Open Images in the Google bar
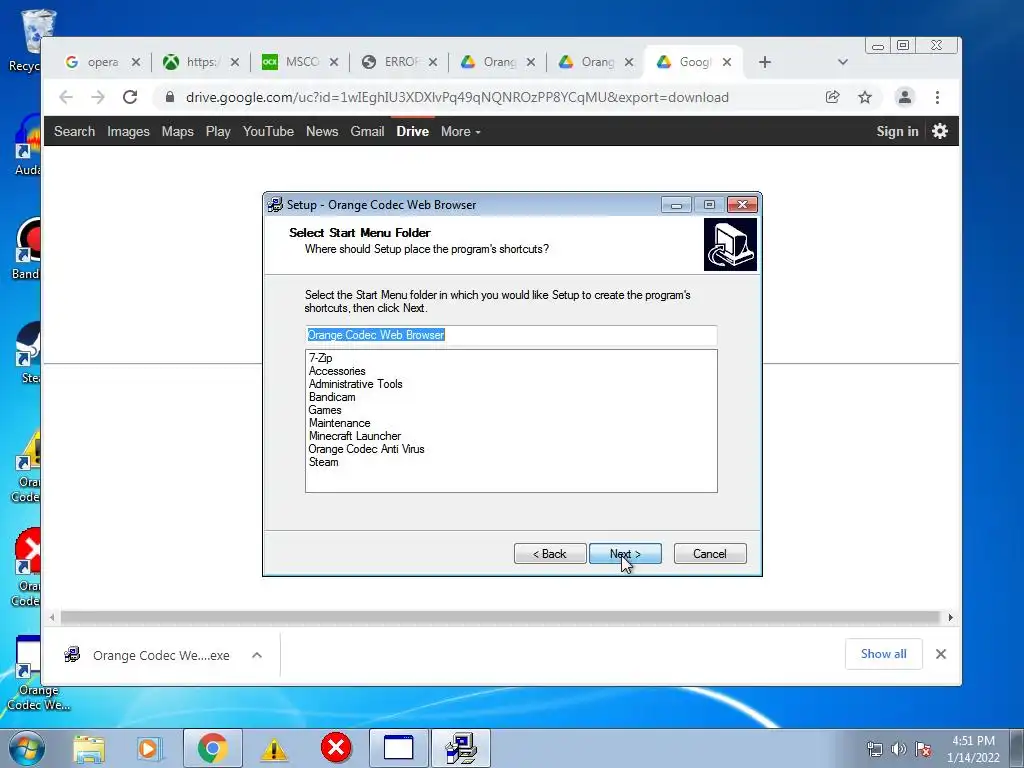This screenshot has width=1024, height=768. [128, 131]
